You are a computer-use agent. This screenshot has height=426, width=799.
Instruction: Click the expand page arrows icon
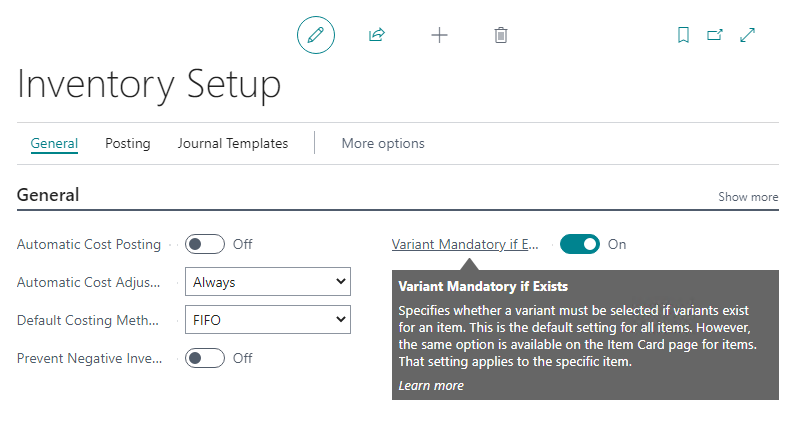[748, 35]
